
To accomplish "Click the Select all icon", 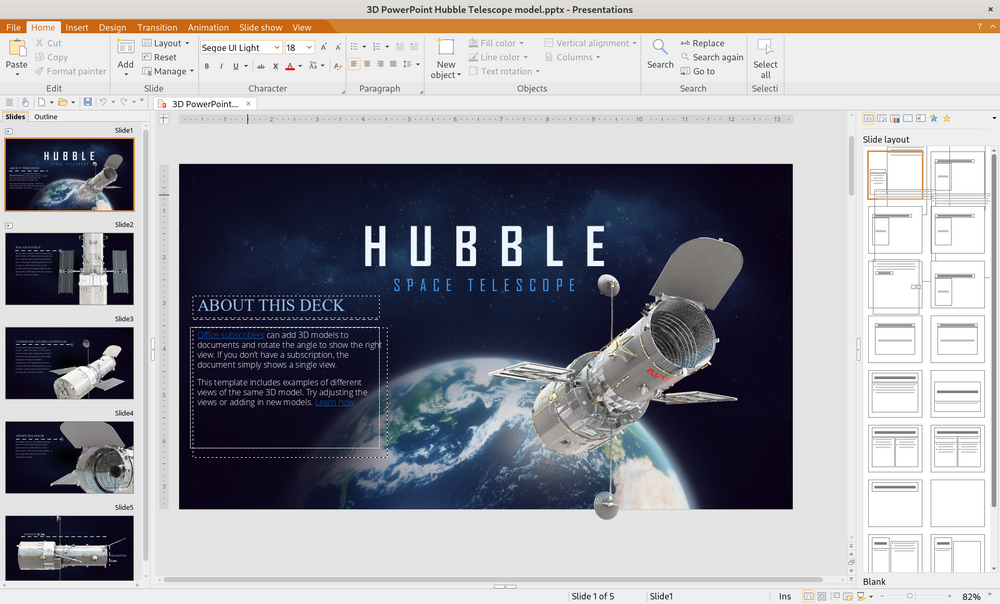I will coord(765,47).
